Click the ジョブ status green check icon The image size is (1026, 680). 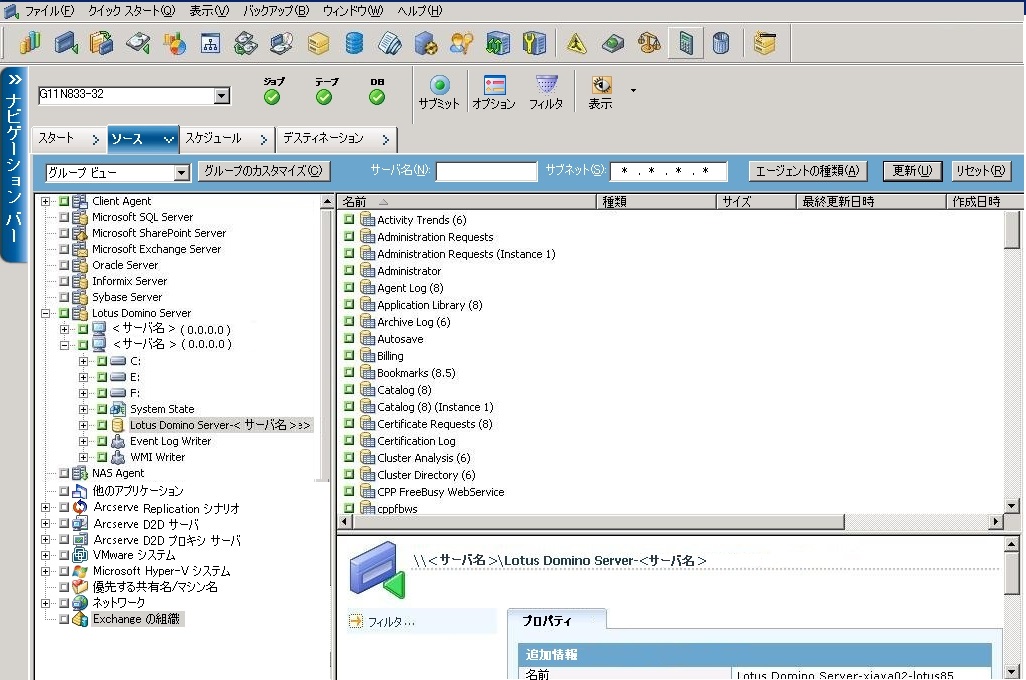[x=272, y=97]
